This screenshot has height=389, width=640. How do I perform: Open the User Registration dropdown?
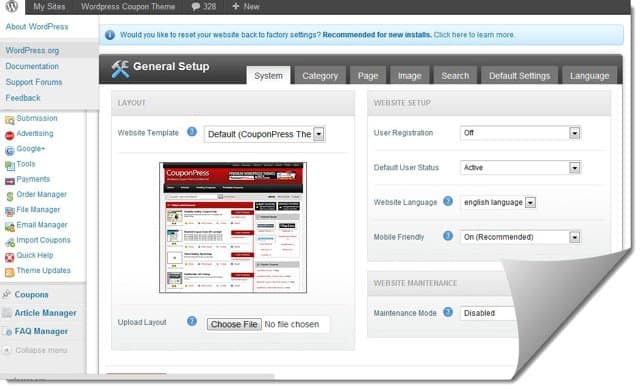click(x=520, y=133)
